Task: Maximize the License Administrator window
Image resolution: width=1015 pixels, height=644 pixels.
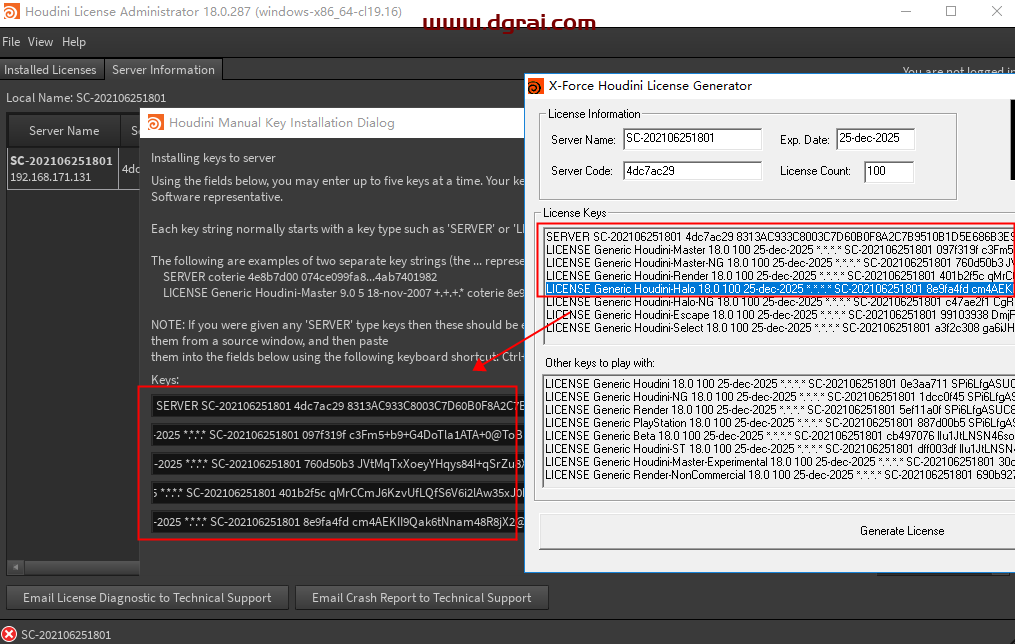Action: tap(951, 12)
